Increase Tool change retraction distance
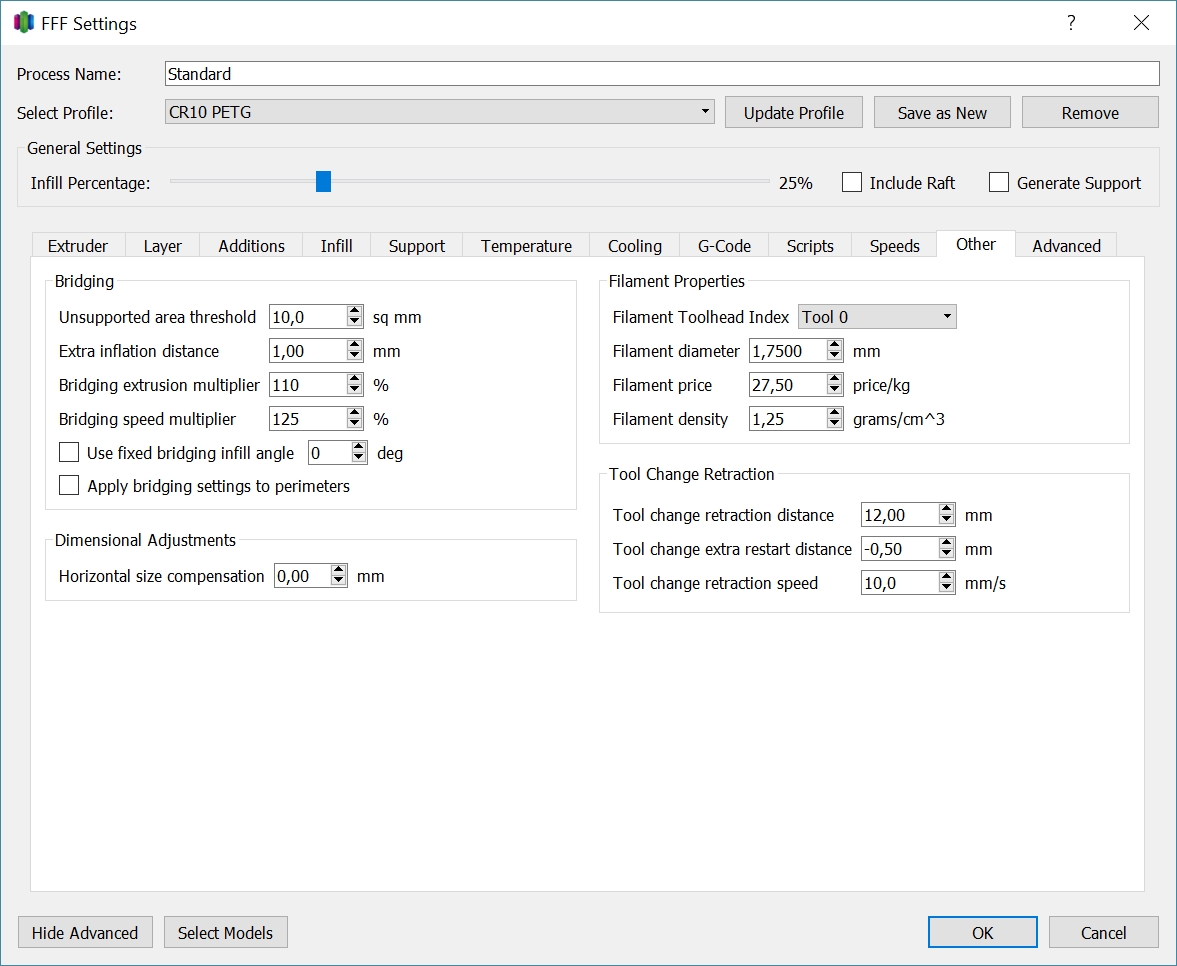1177x966 pixels. pyautogui.click(x=947, y=509)
